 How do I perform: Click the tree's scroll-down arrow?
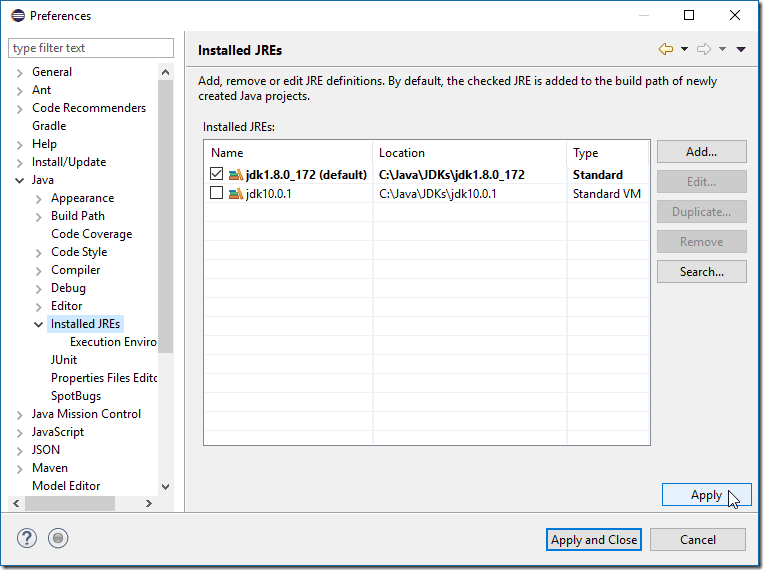click(x=165, y=486)
